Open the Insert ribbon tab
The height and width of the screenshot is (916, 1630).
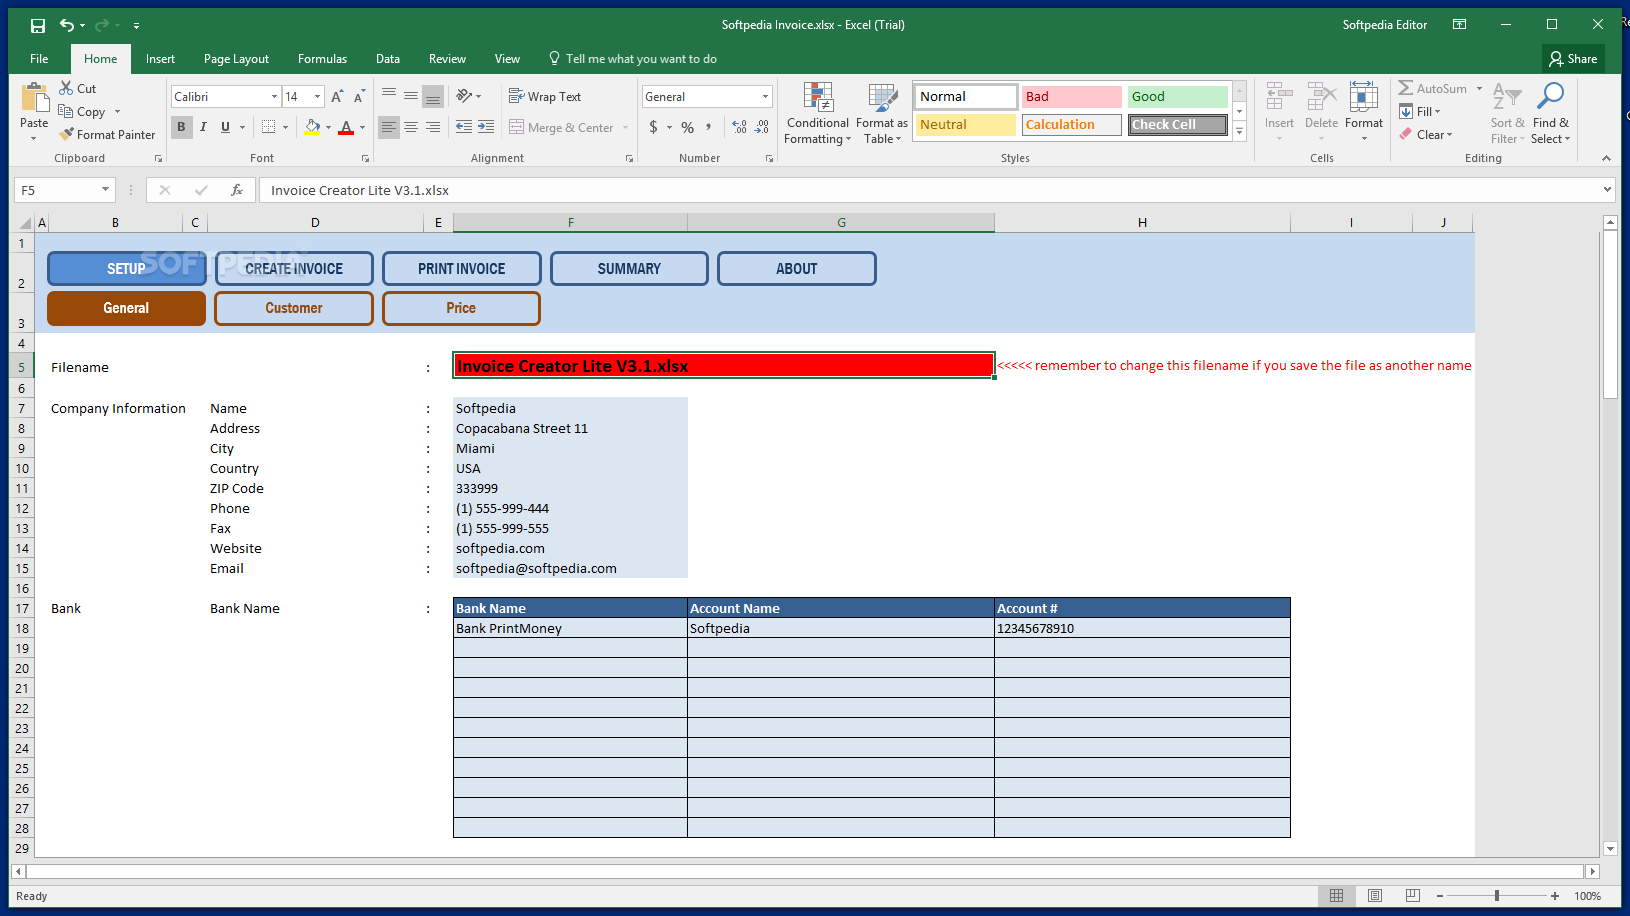coord(160,59)
